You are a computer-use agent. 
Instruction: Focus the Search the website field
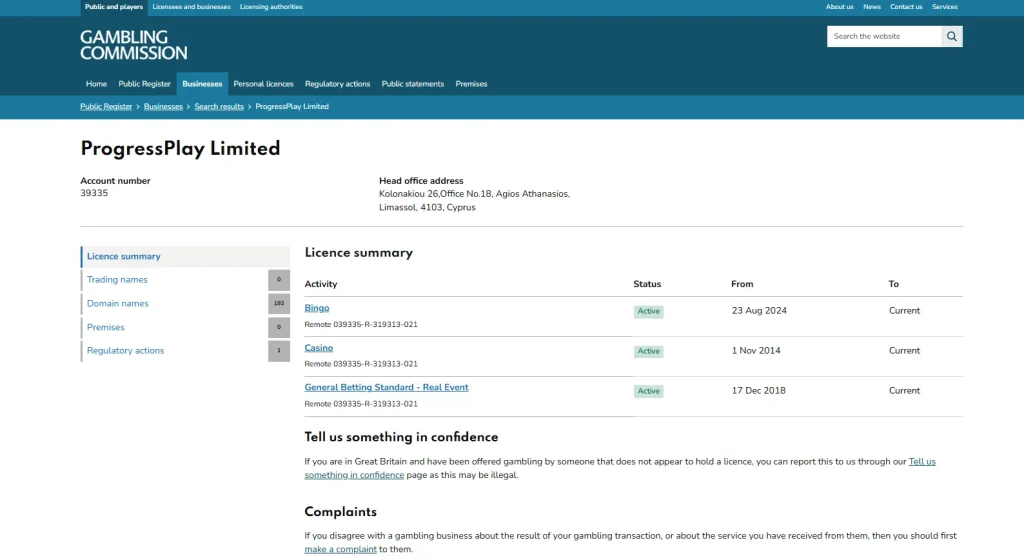(x=884, y=37)
